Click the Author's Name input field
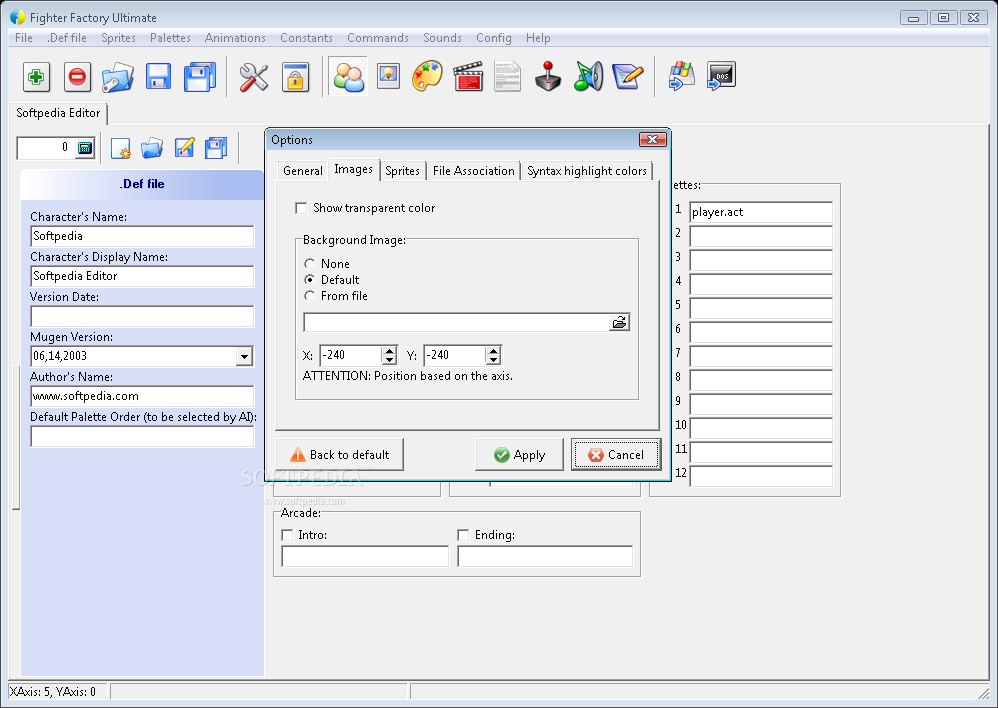 tap(142, 396)
